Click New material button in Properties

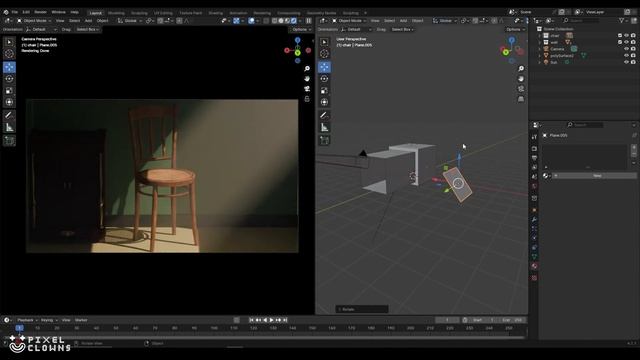(x=594, y=176)
